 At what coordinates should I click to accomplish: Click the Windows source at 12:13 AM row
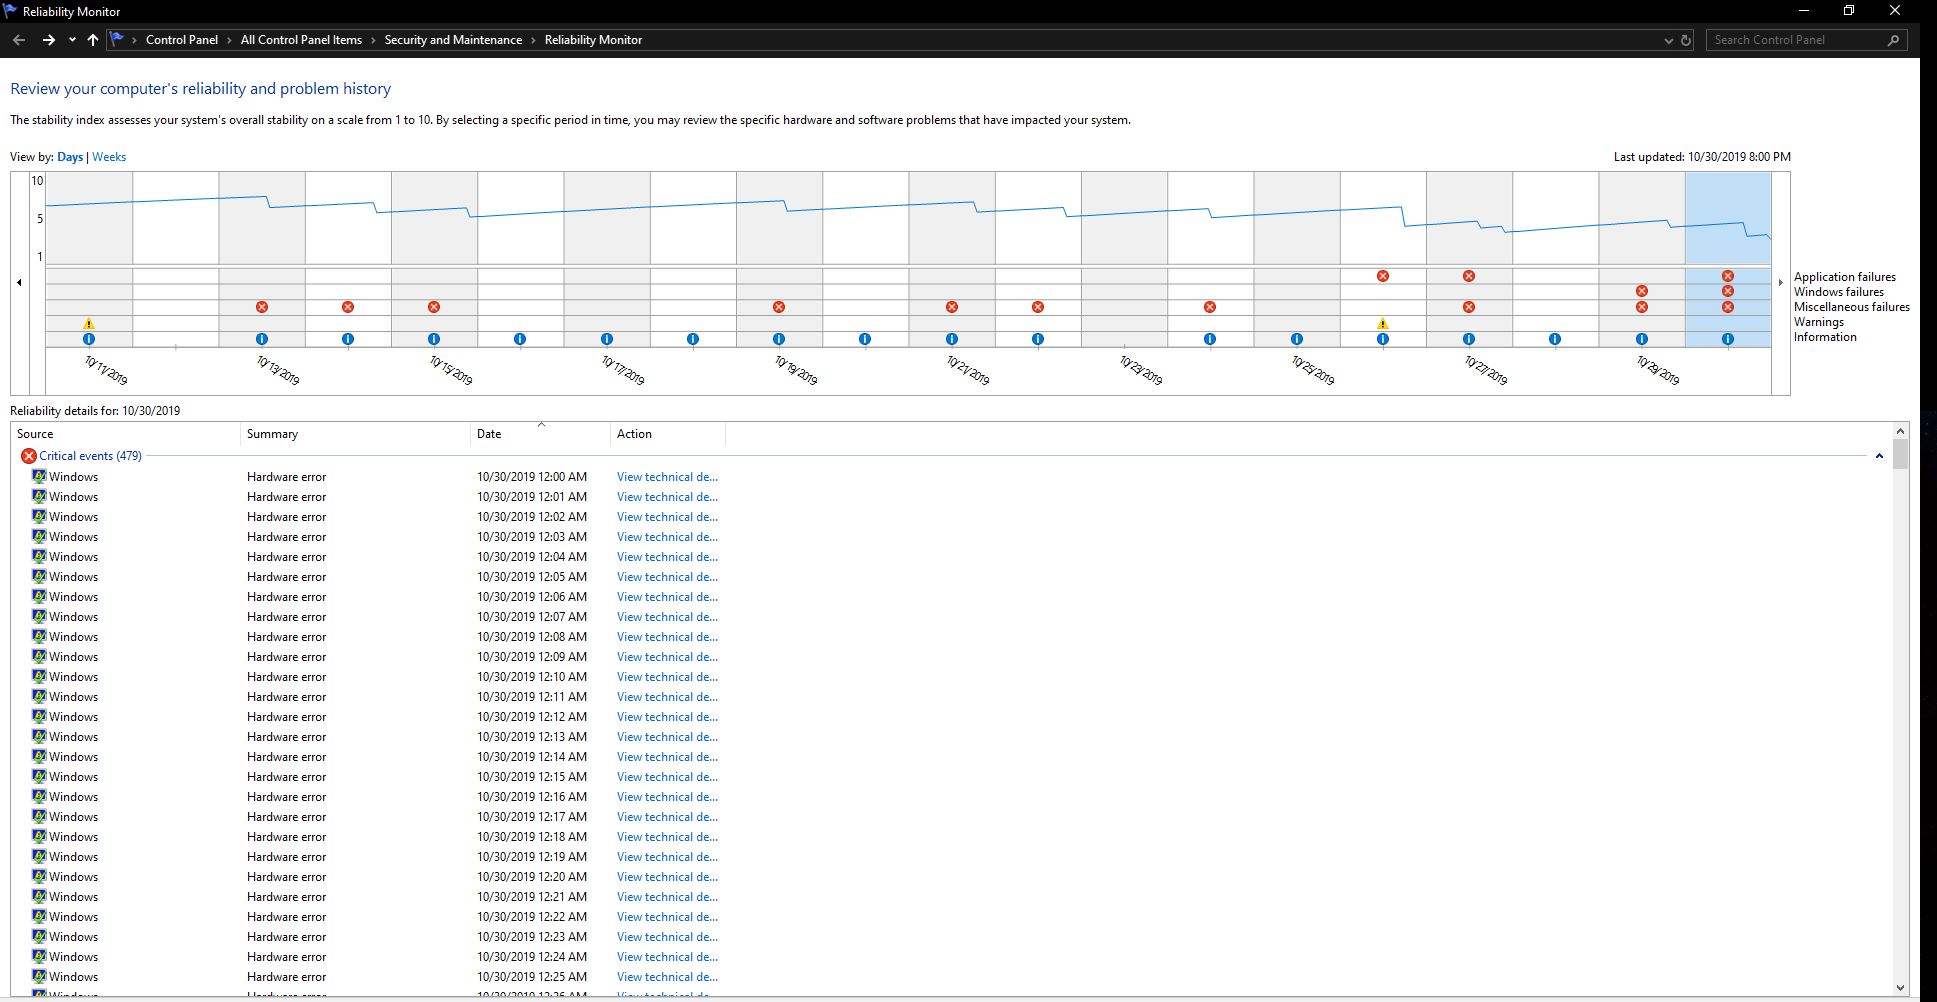[73, 737]
